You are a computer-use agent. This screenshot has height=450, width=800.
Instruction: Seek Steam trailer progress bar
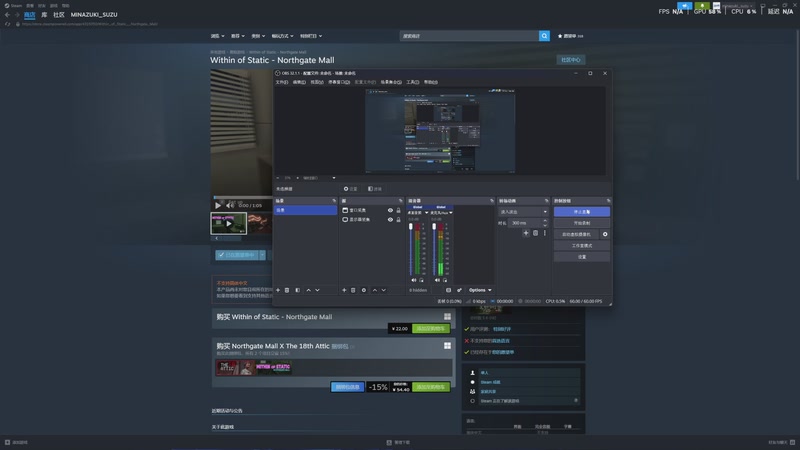(243, 197)
